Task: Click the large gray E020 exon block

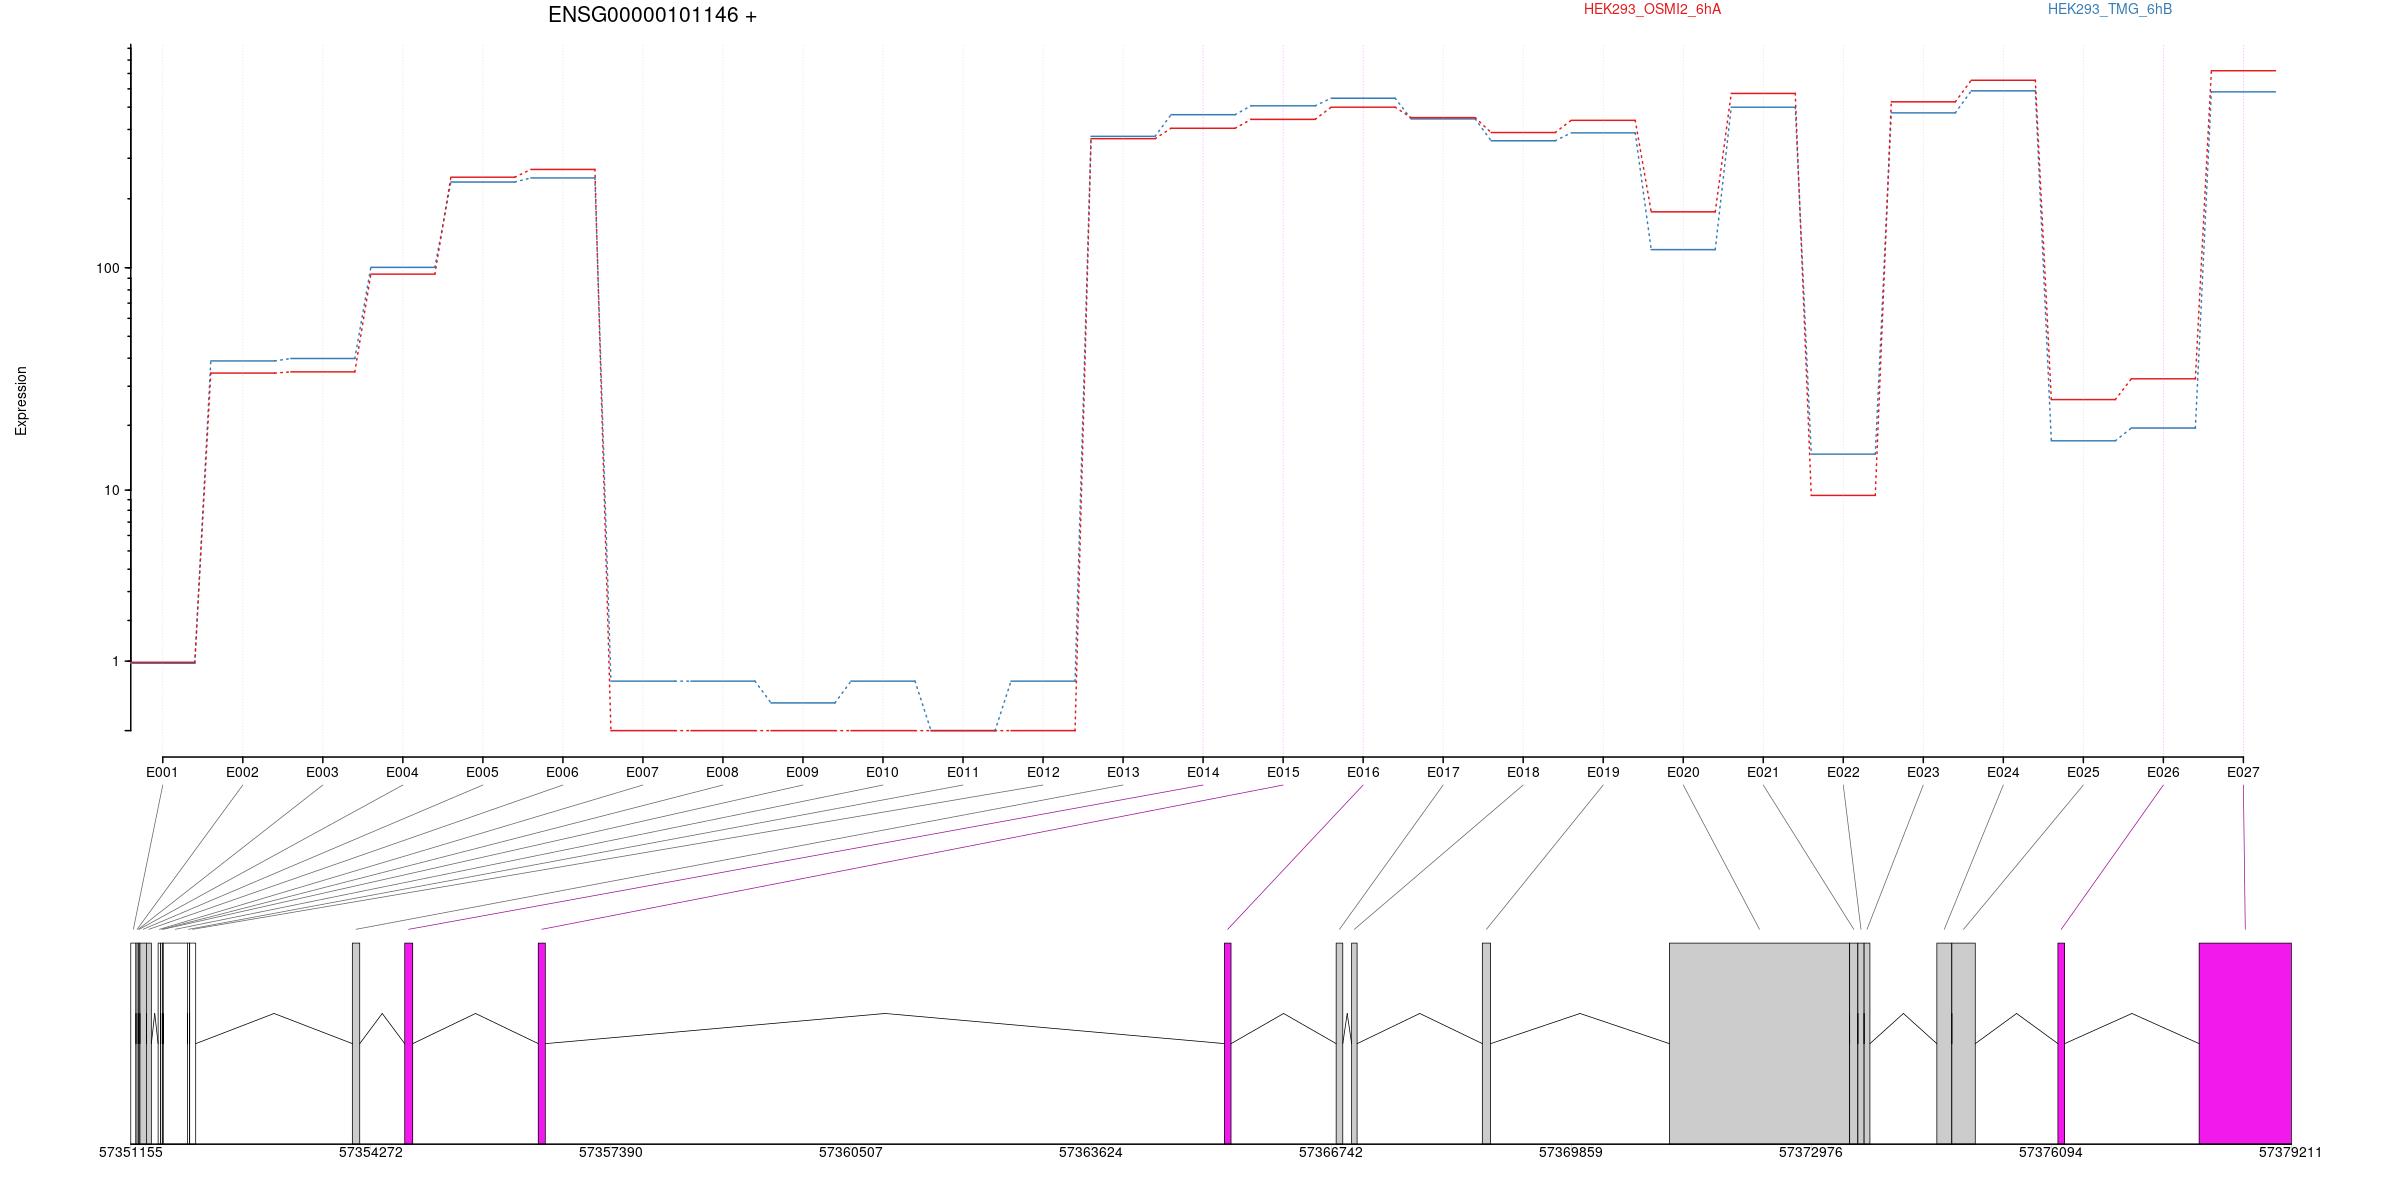Action: point(1759,1043)
